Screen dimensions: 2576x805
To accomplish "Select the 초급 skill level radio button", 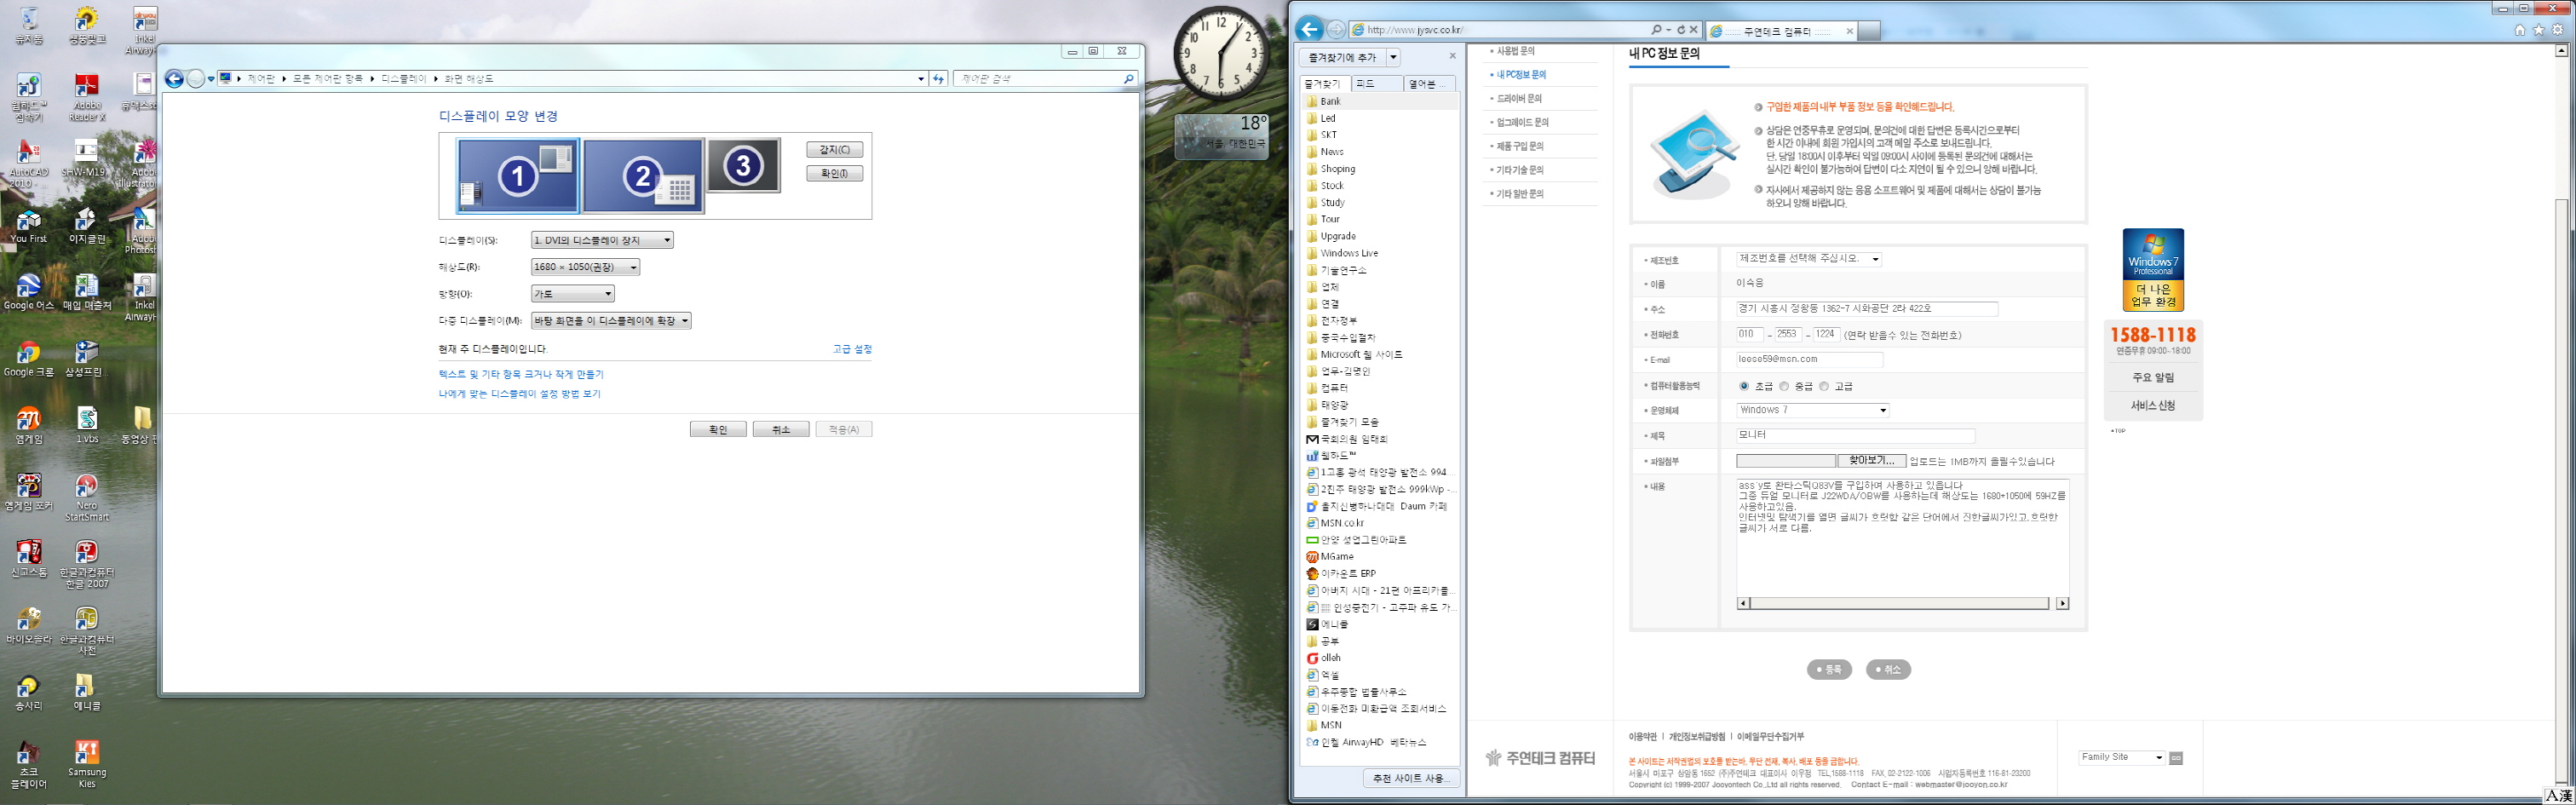I will [x=1744, y=386].
